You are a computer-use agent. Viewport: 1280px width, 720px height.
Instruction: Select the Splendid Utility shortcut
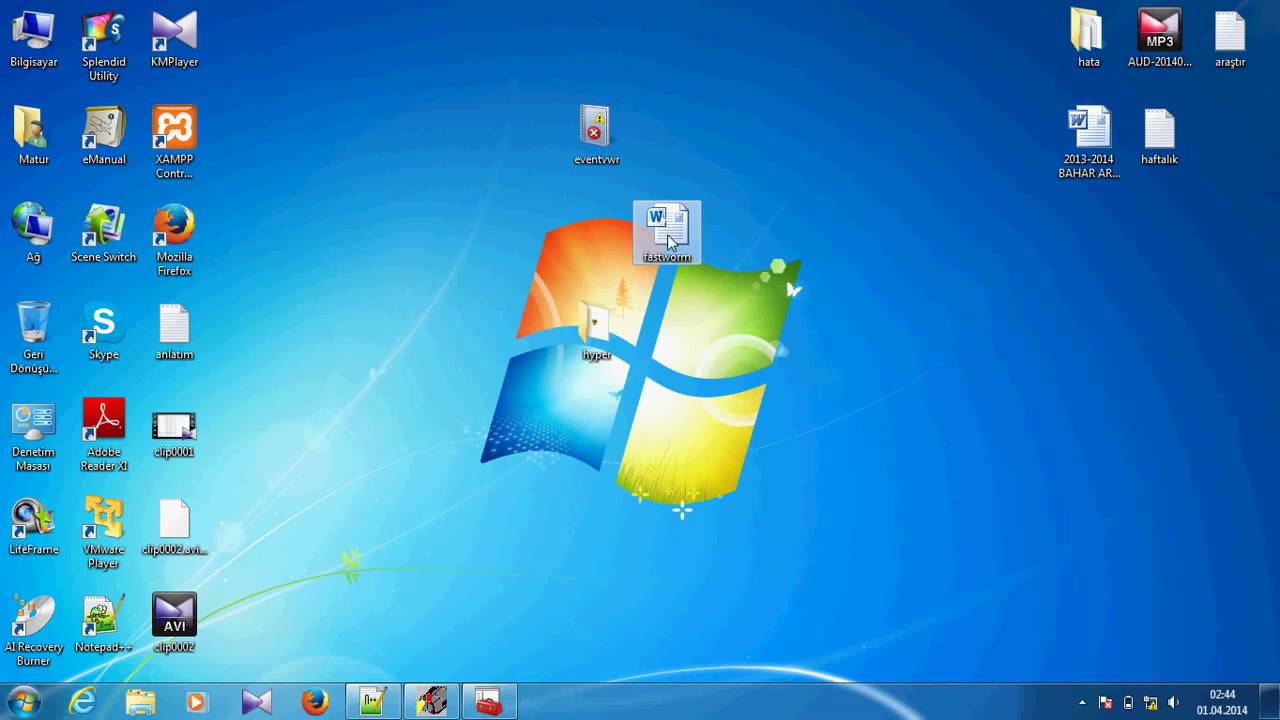[x=104, y=46]
